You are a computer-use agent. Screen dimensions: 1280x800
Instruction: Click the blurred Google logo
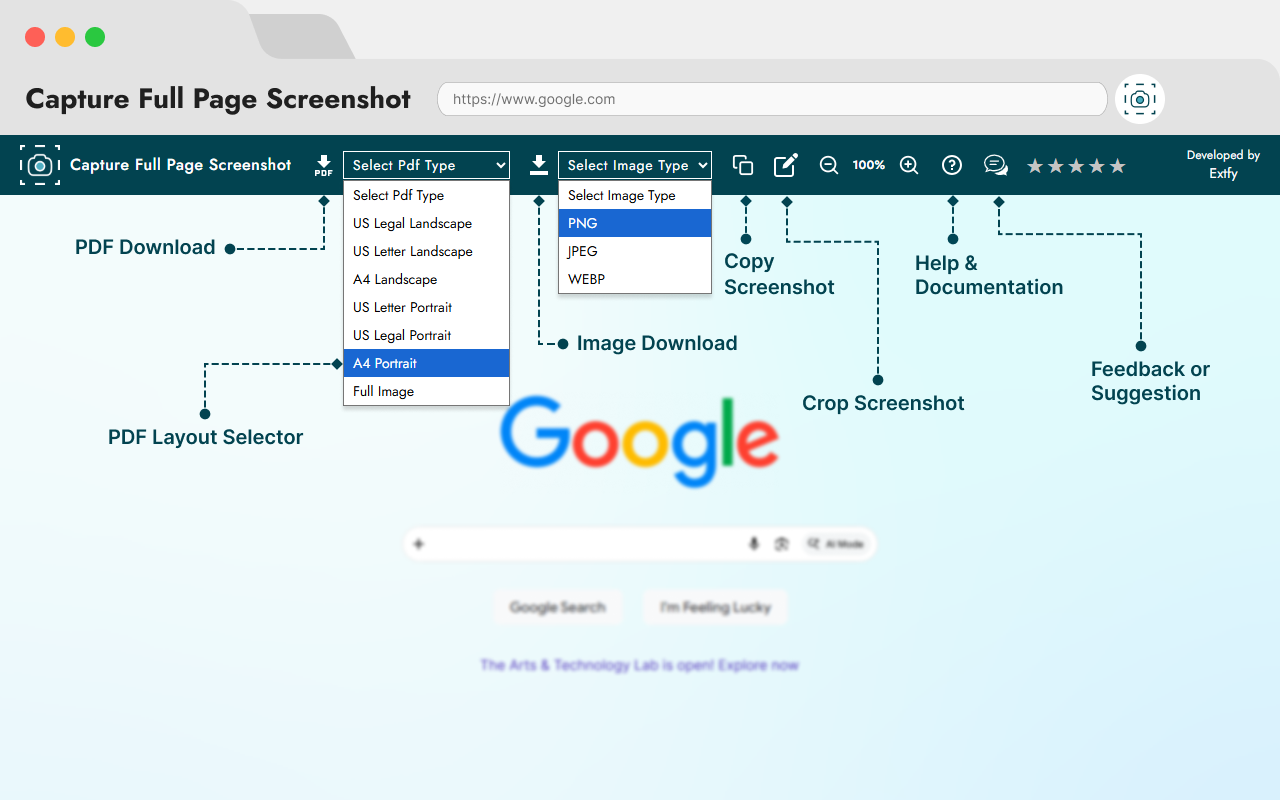click(x=640, y=440)
